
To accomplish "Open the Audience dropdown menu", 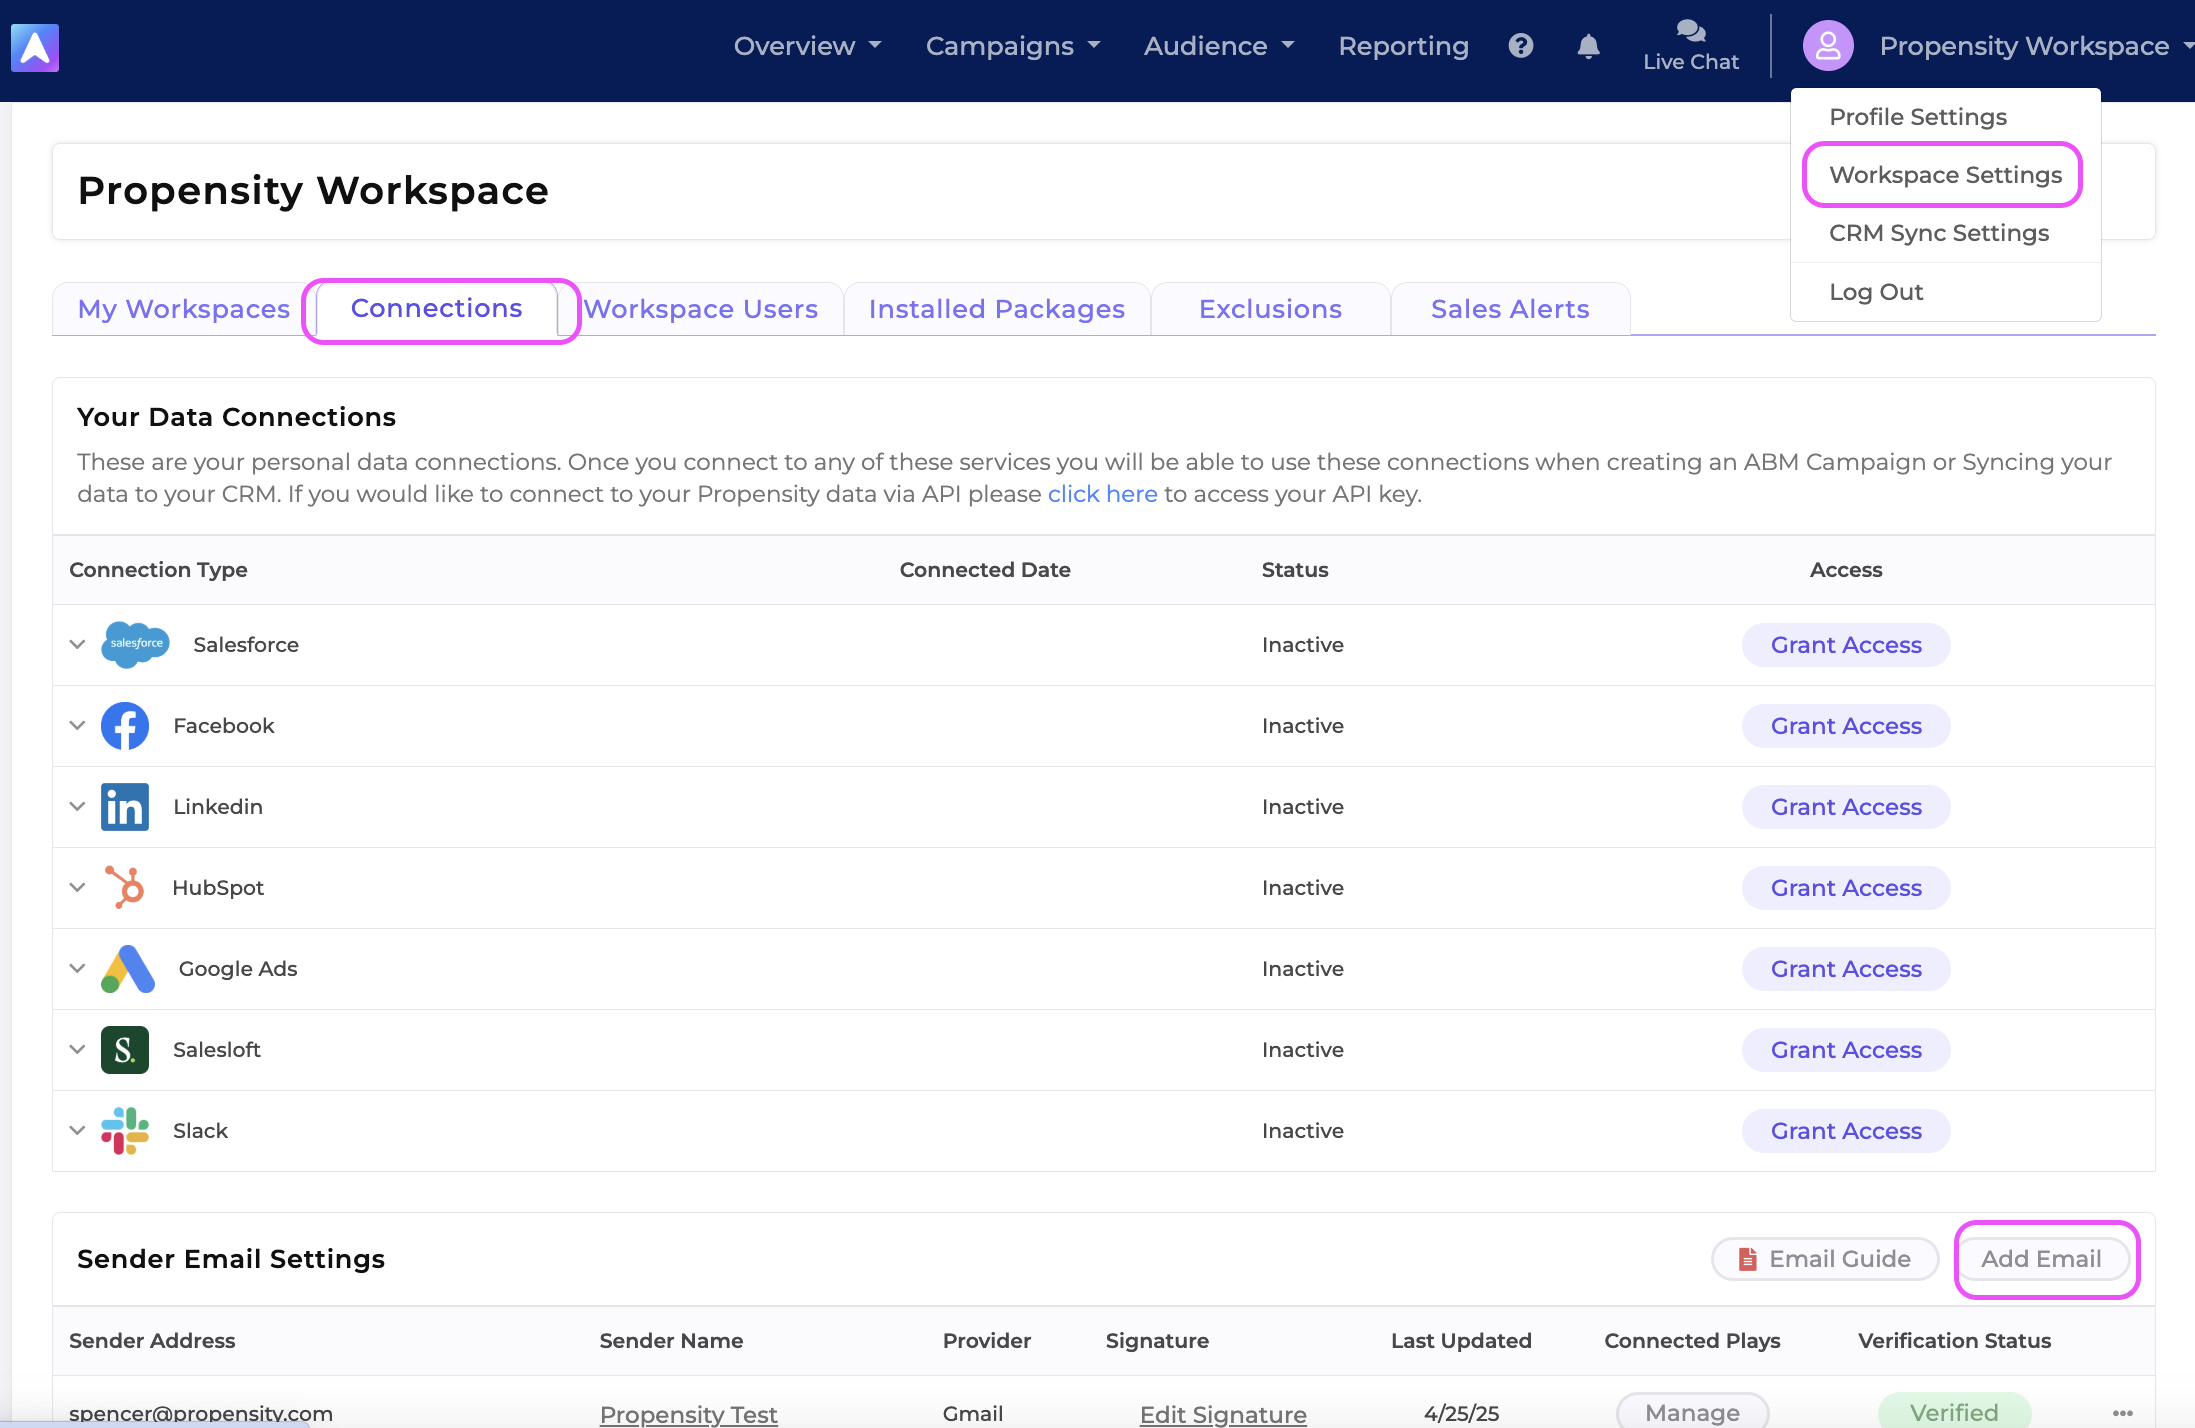I will click(1219, 46).
